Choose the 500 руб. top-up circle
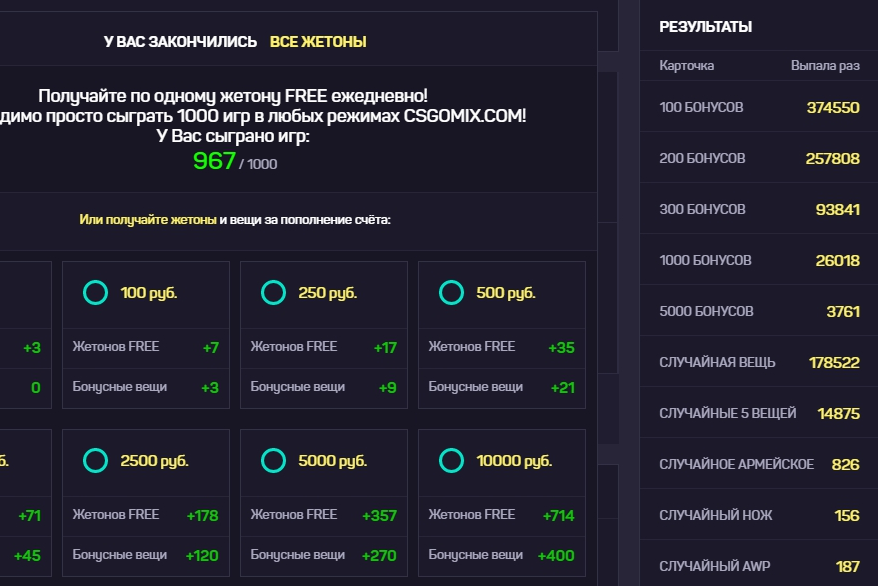 pyautogui.click(x=451, y=293)
